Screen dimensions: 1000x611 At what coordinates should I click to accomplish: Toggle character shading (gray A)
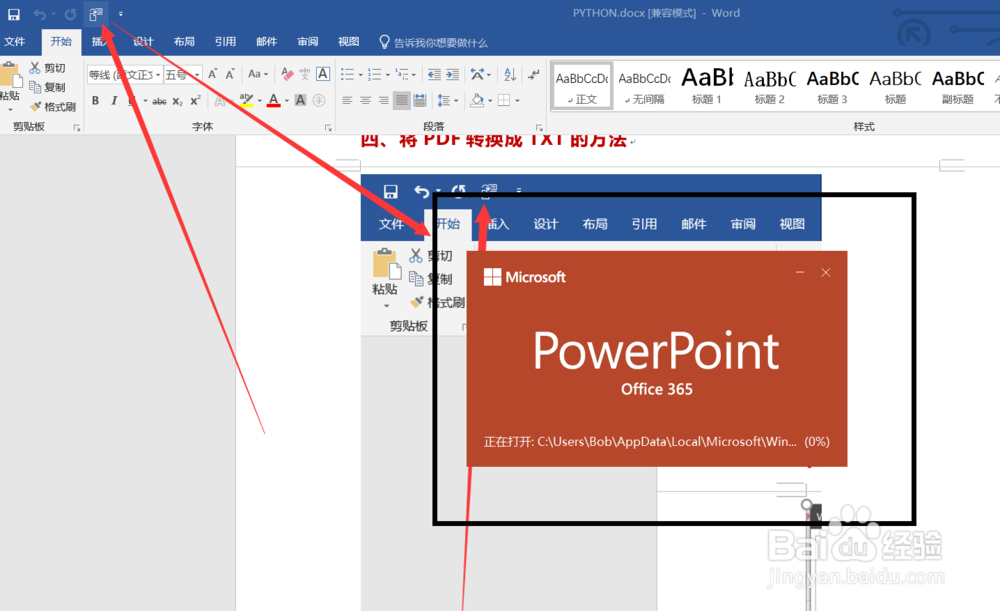point(300,100)
